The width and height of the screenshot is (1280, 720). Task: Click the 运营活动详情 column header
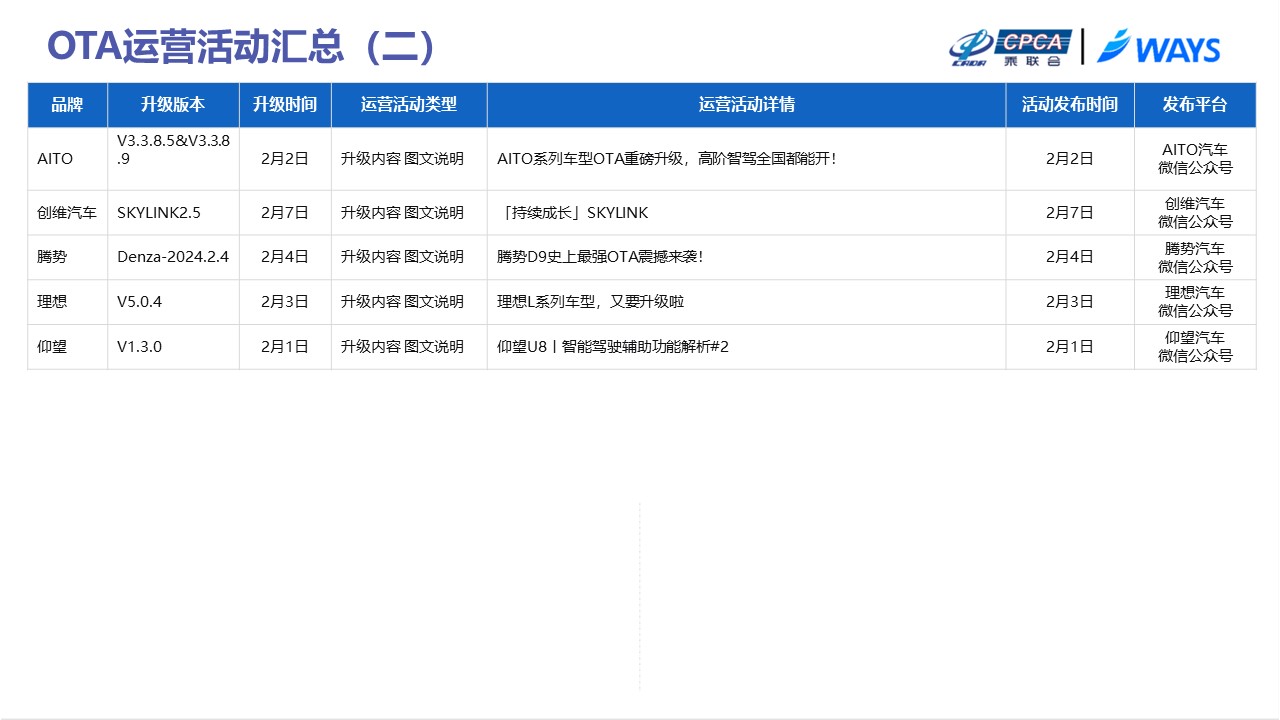[x=746, y=105]
